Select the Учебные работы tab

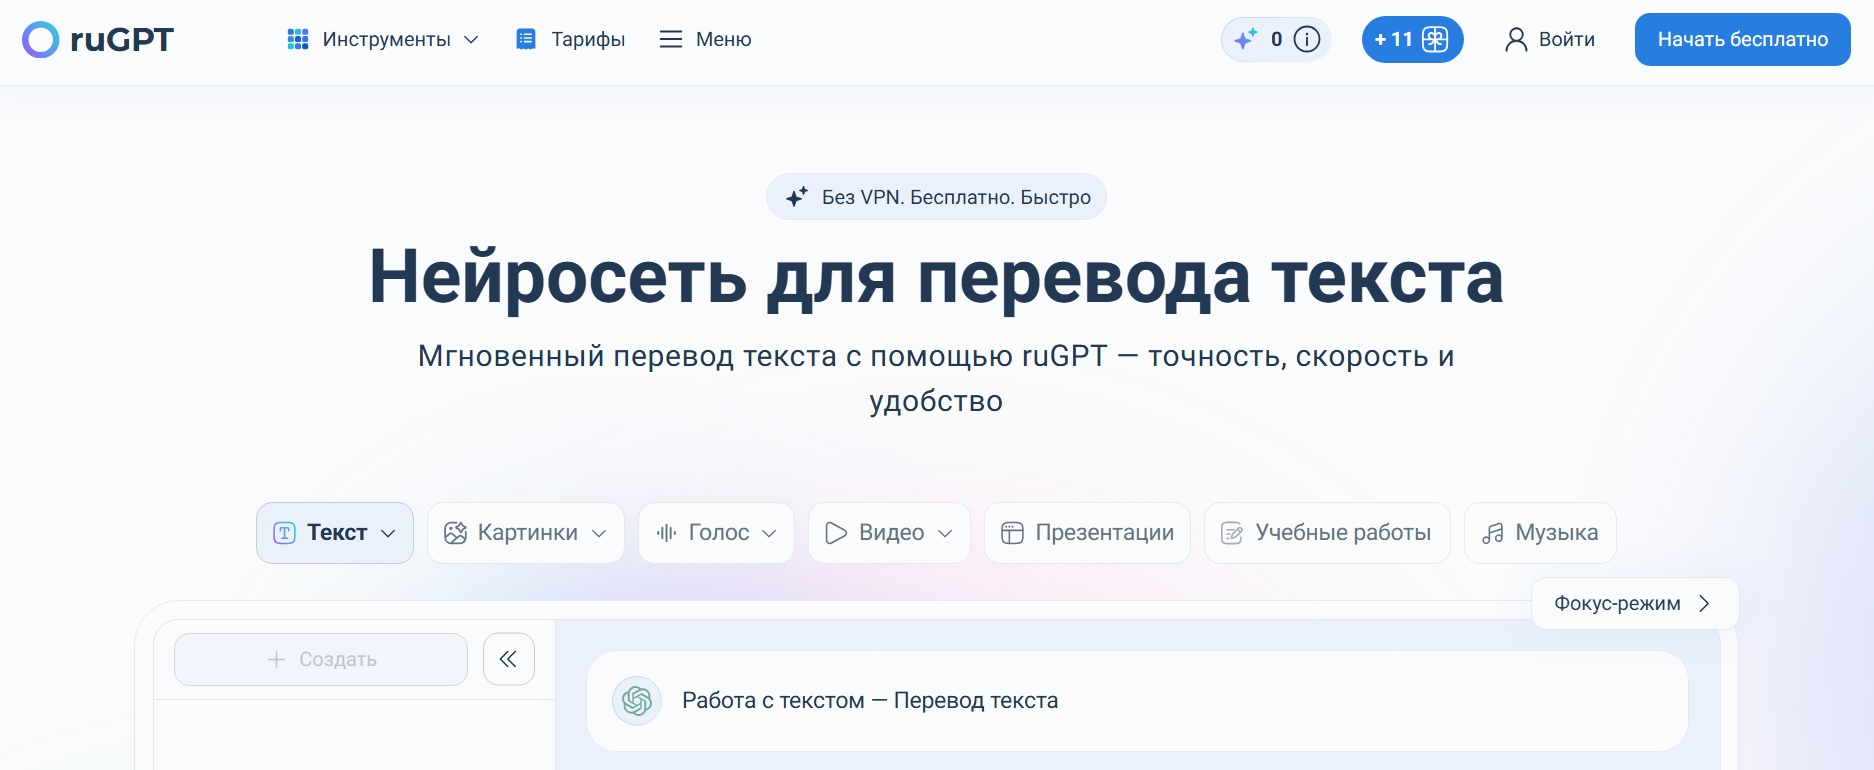1328,533
